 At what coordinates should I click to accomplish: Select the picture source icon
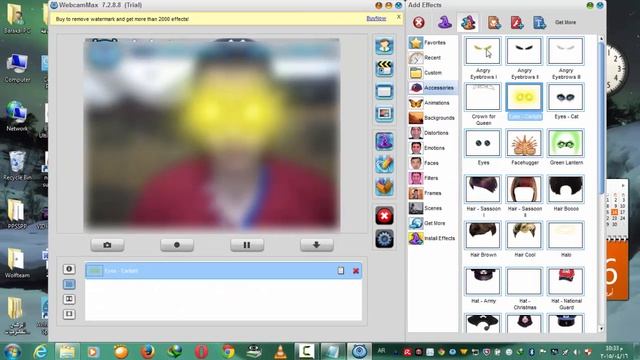point(384,114)
